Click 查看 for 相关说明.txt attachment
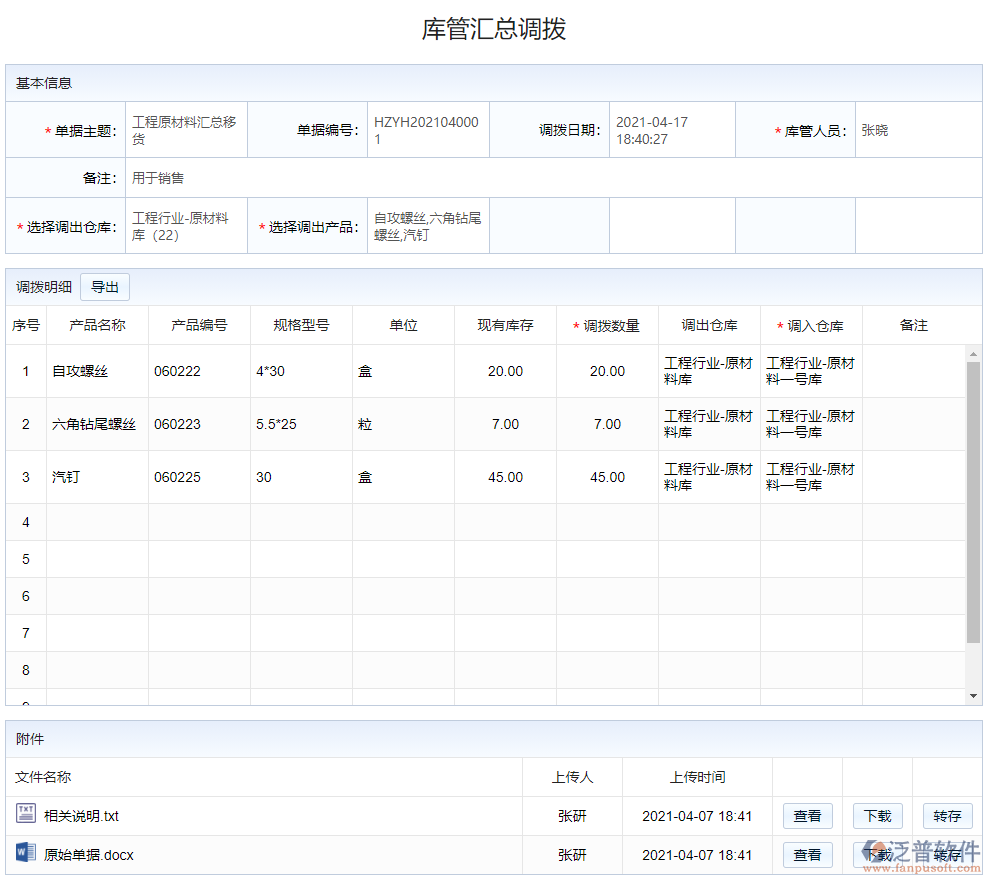The image size is (991, 884). [807, 816]
